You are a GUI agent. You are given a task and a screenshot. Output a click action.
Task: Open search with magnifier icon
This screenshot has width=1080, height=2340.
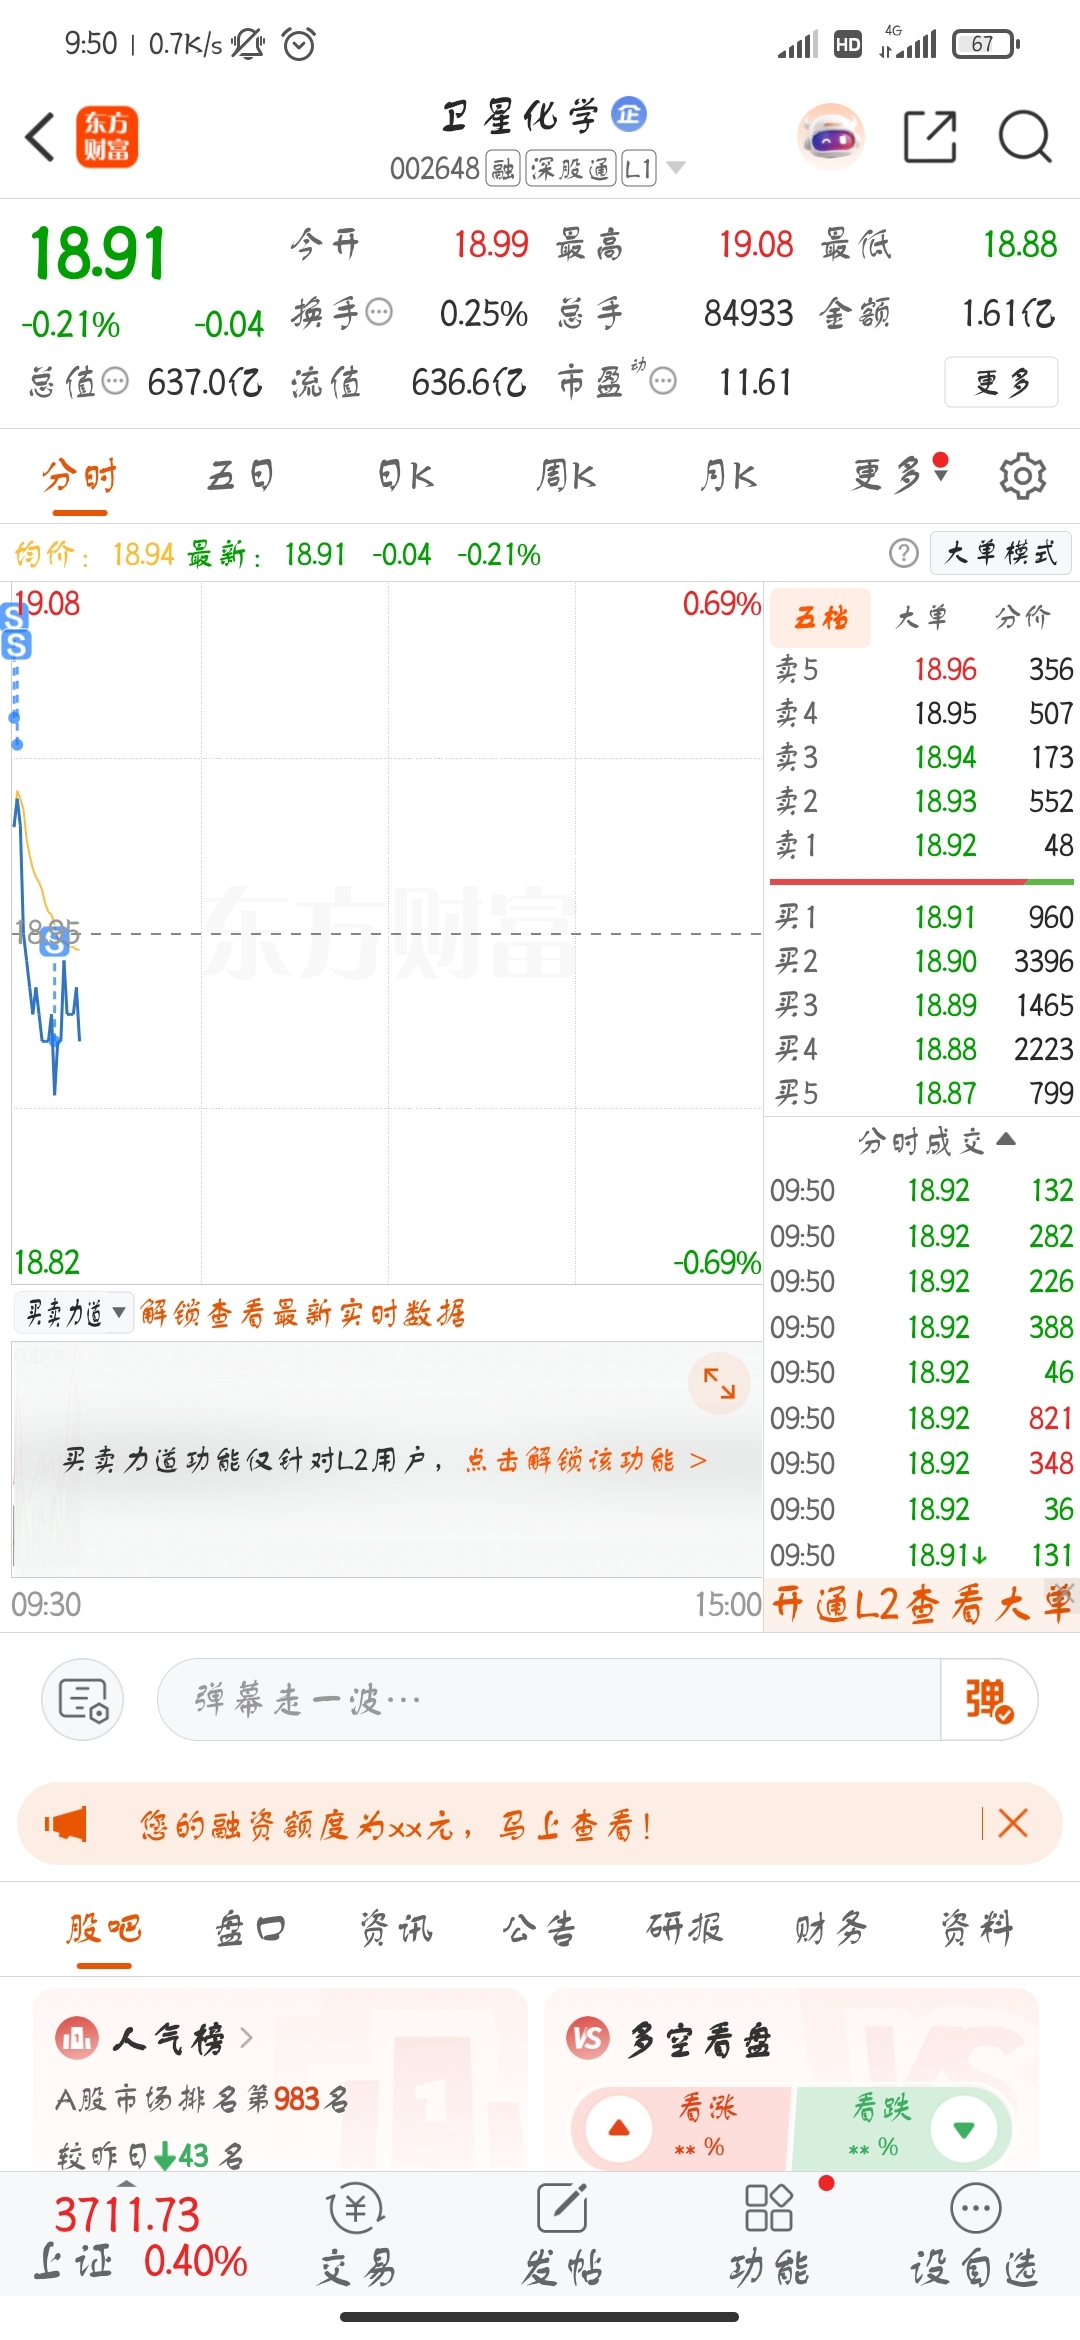coord(1025,137)
